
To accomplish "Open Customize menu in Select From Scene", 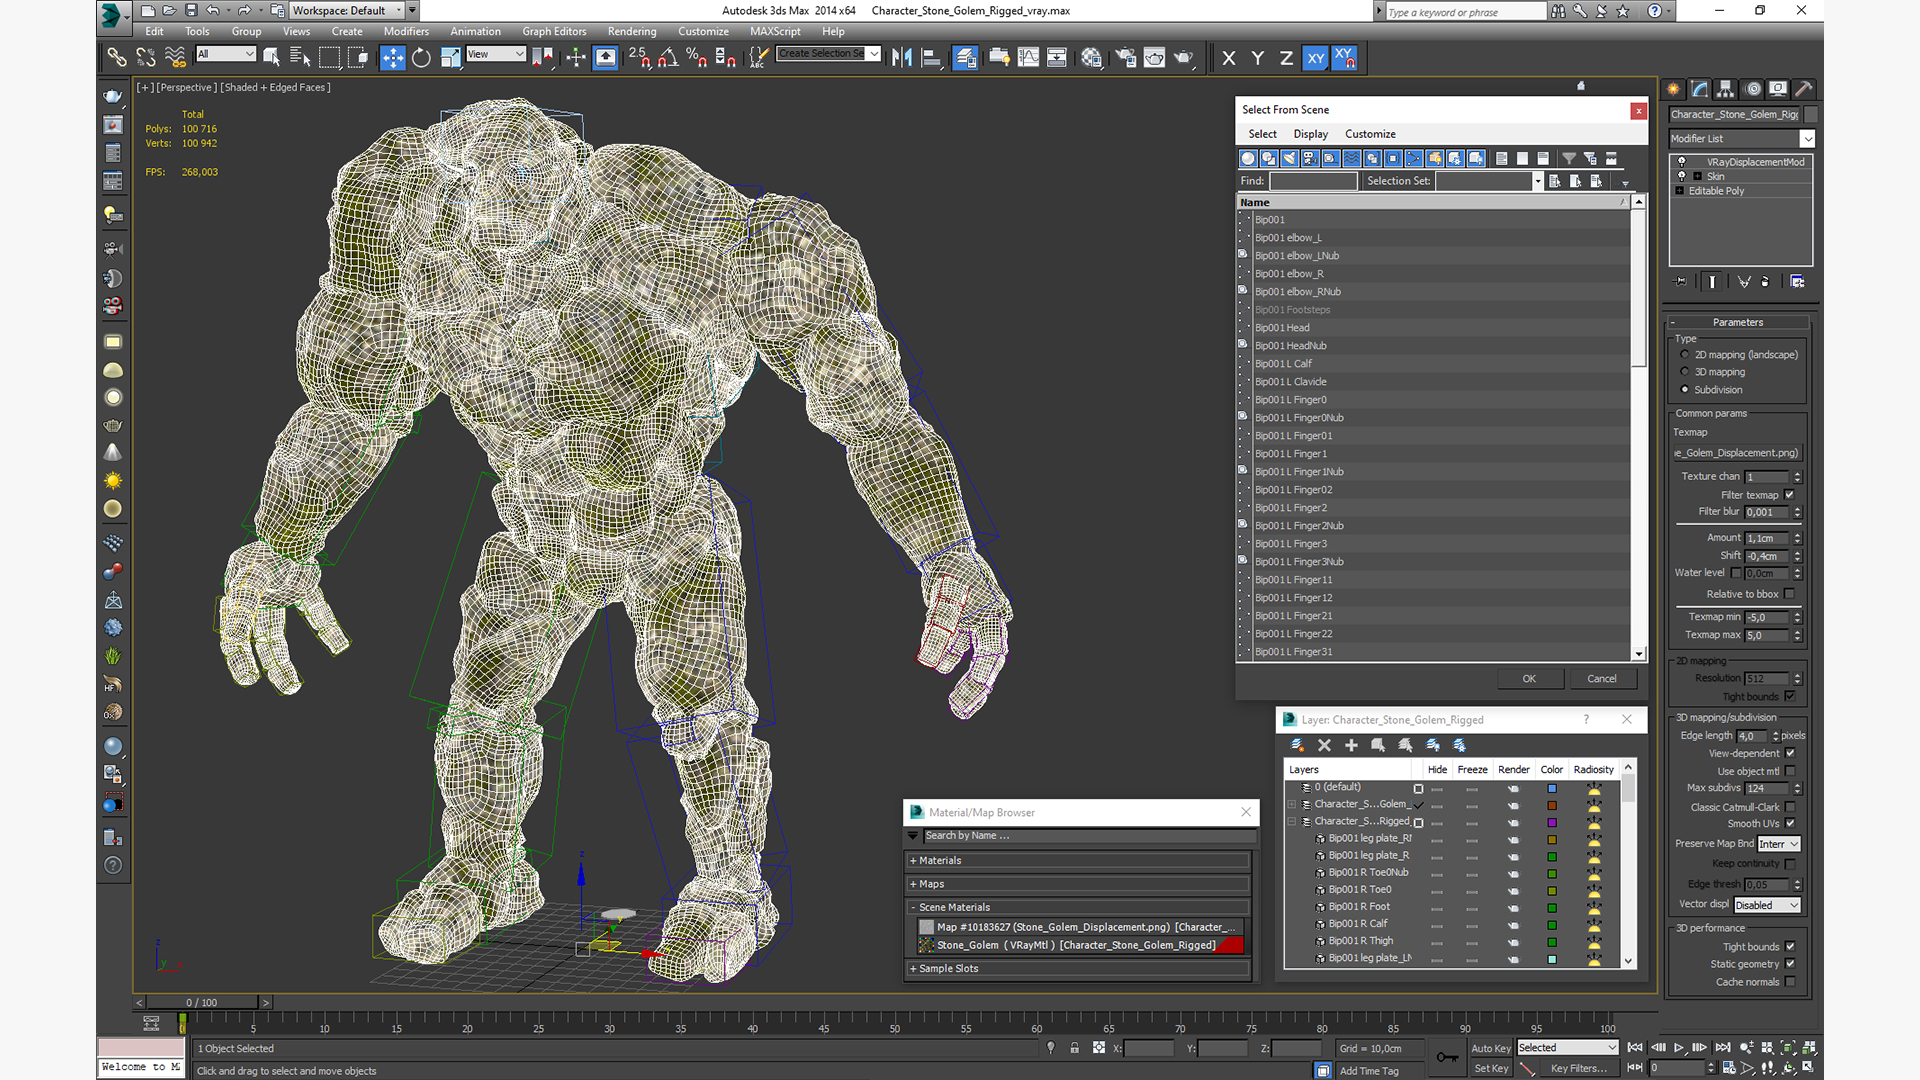I will [x=1370, y=134].
